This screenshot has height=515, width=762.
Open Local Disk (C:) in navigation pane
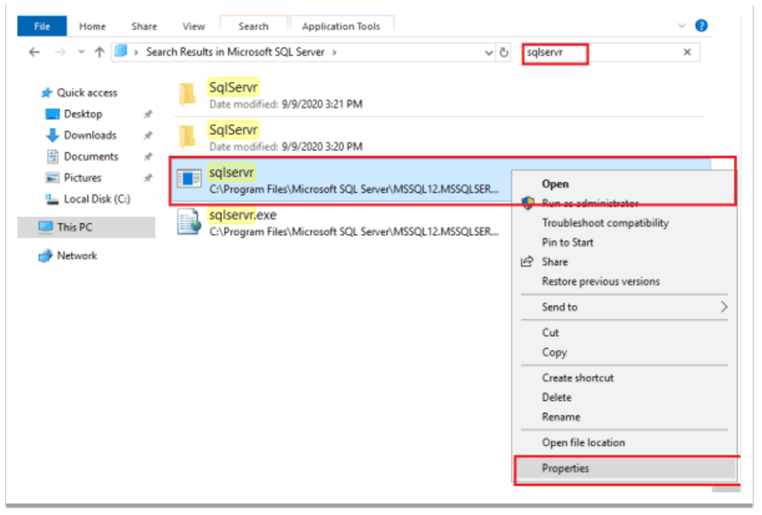[x=97, y=199]
